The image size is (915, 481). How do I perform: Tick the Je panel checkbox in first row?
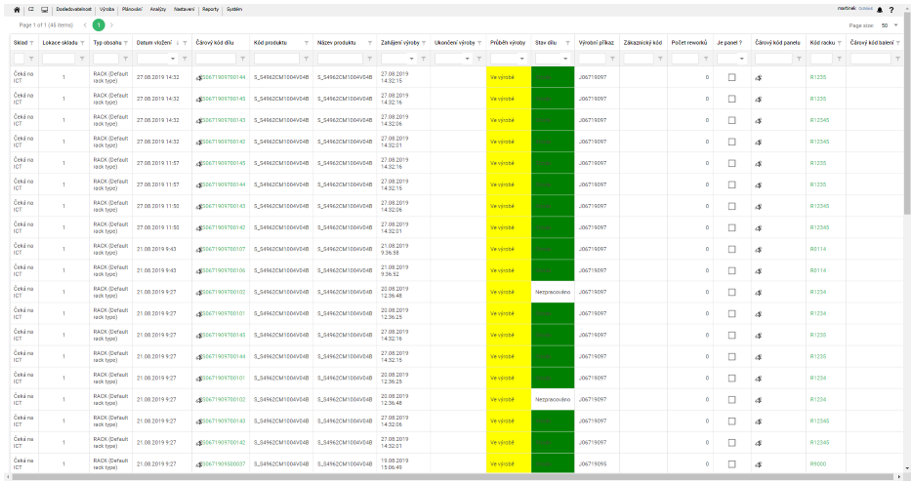pyautogui.click(x=731, y=77)
